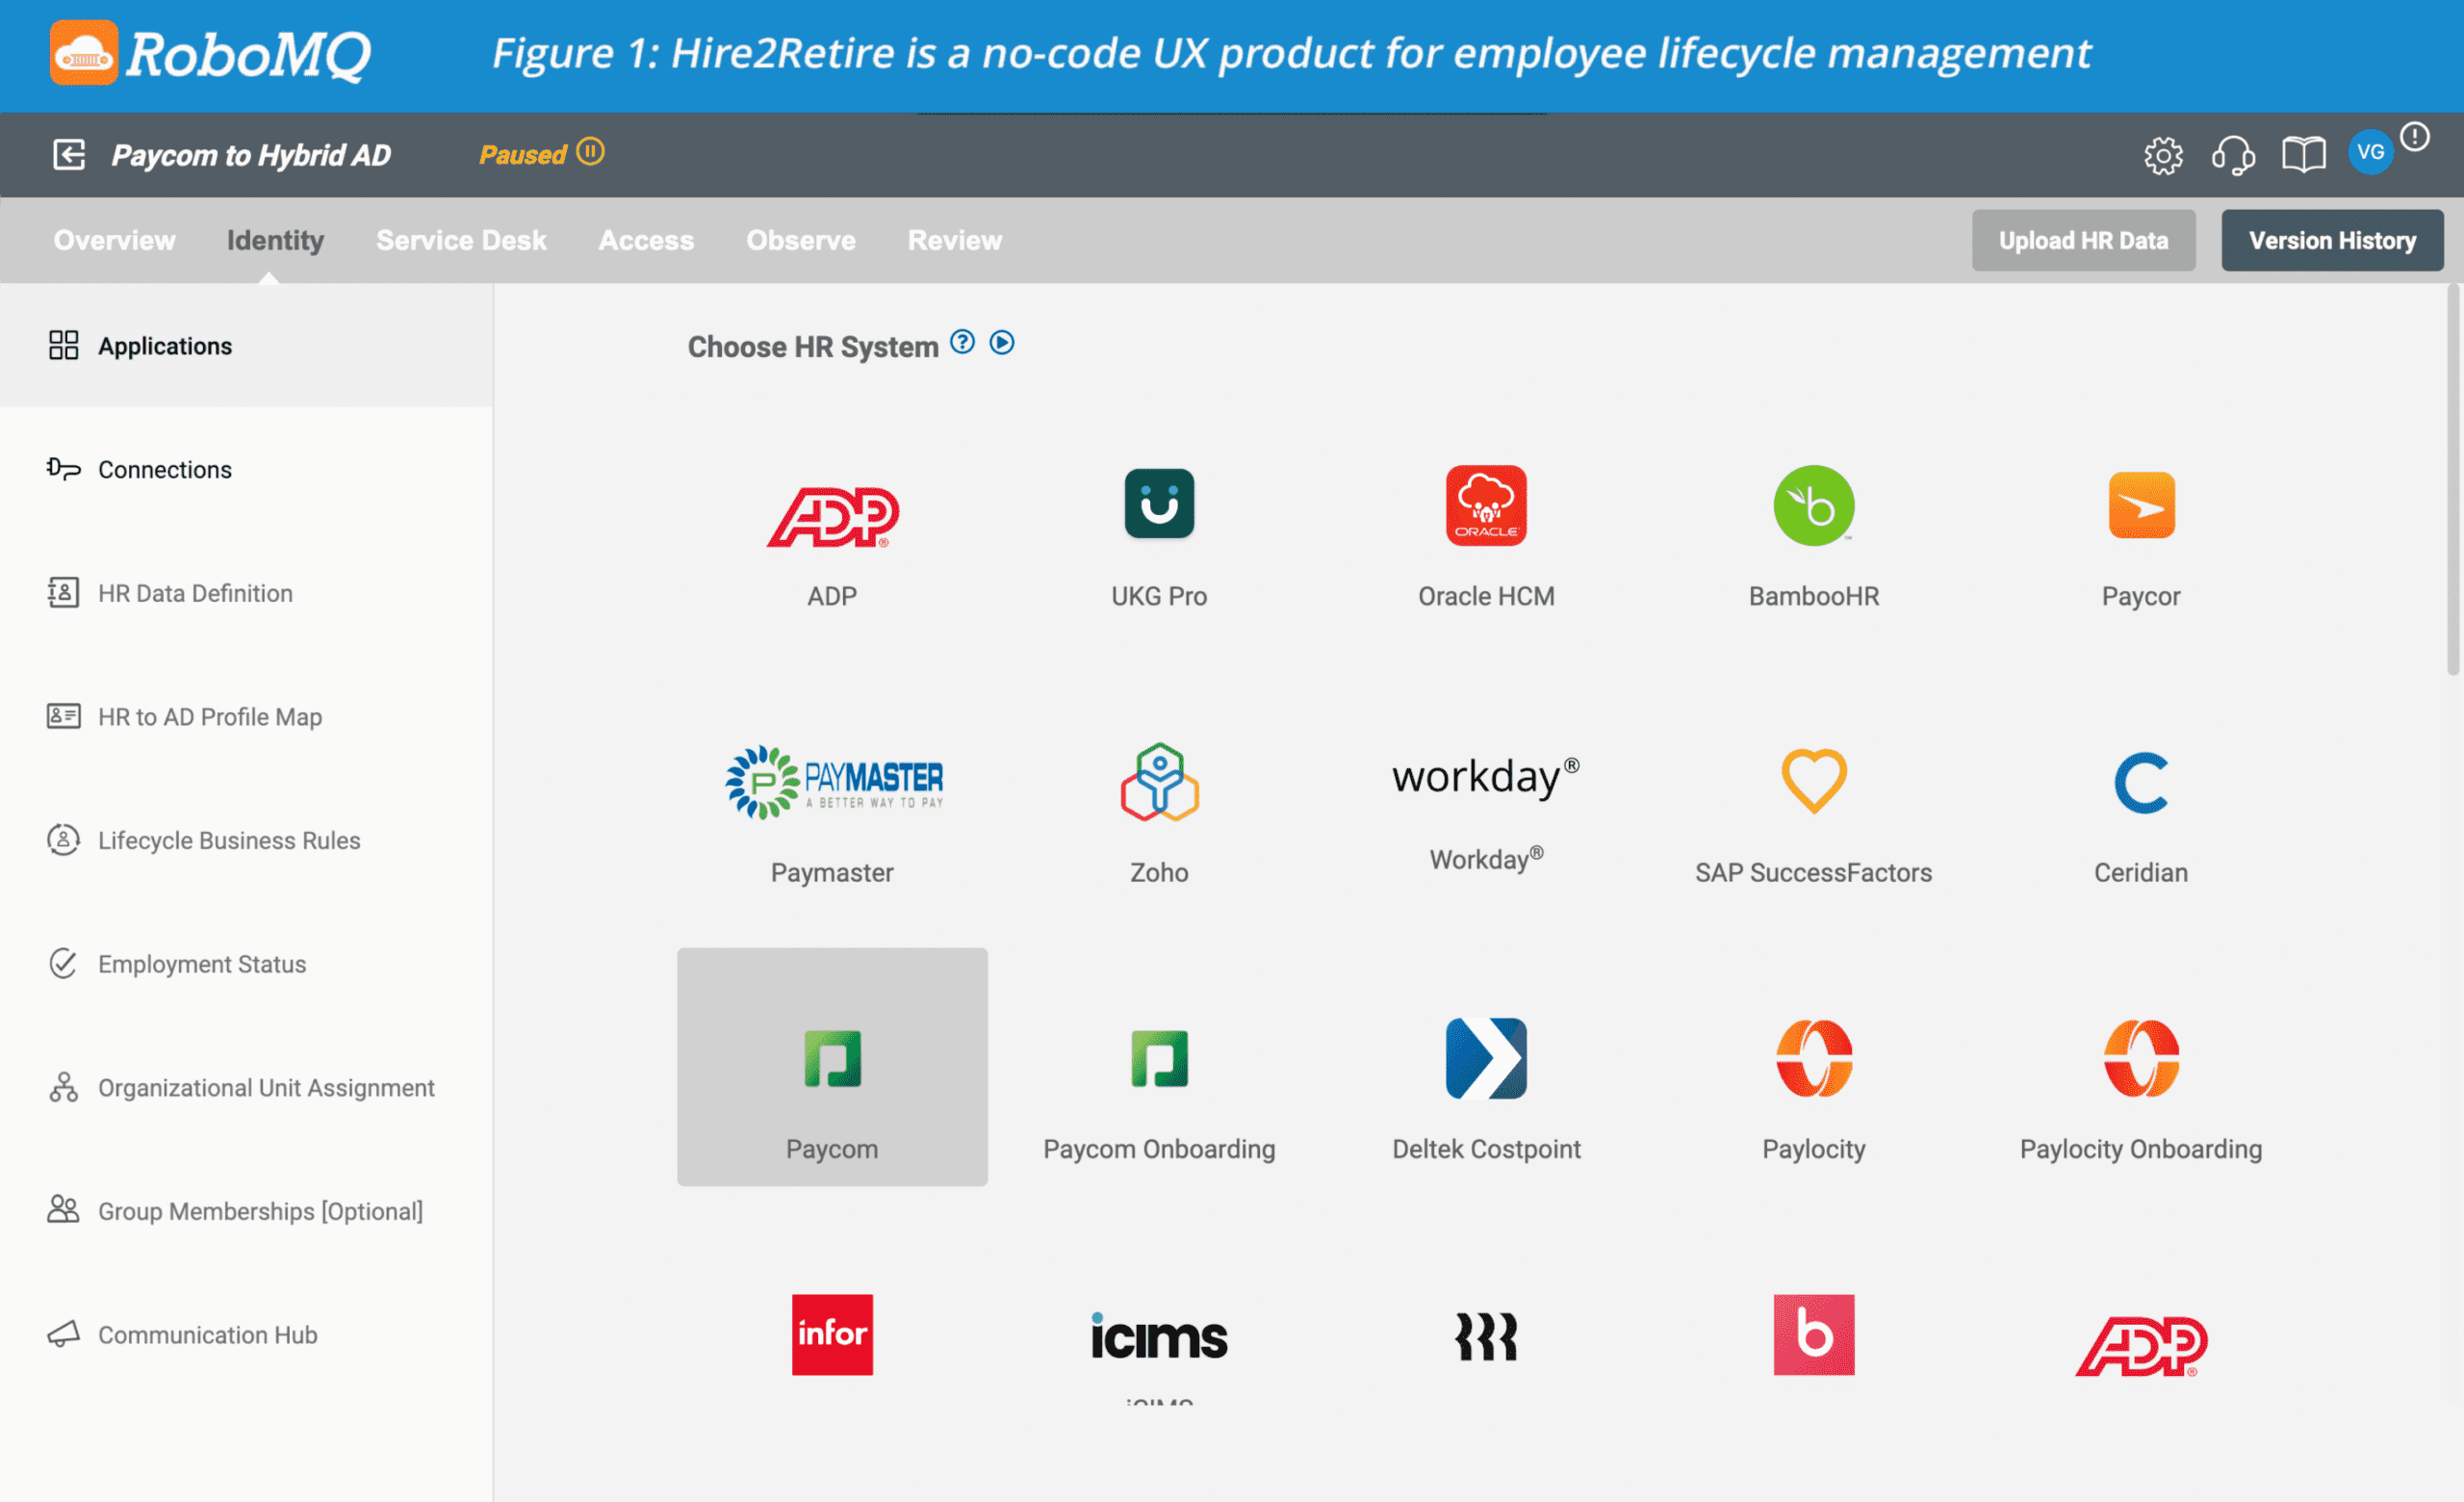2464x1502 pixels.
Task: Open the VG user avatar
Action: (2370, 153)
